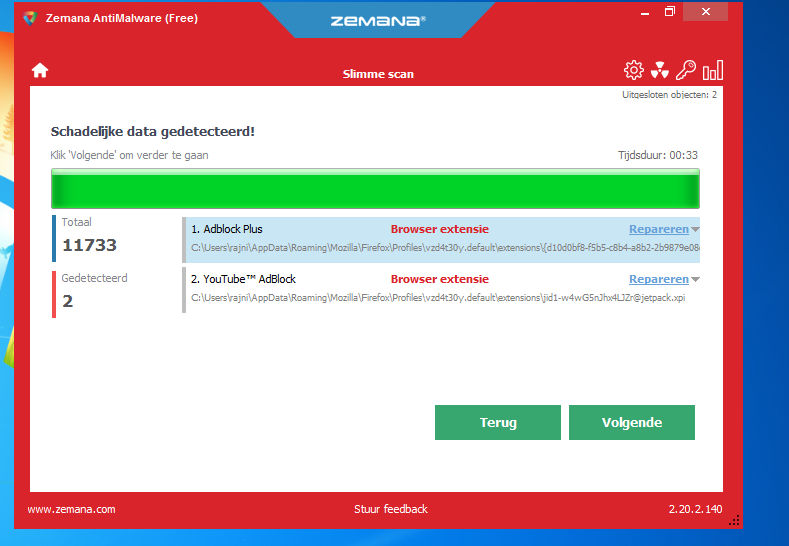Screen dimensions: 789x546
Task: Close the Zemana AntiMalware window
Action: pos(705,12)
